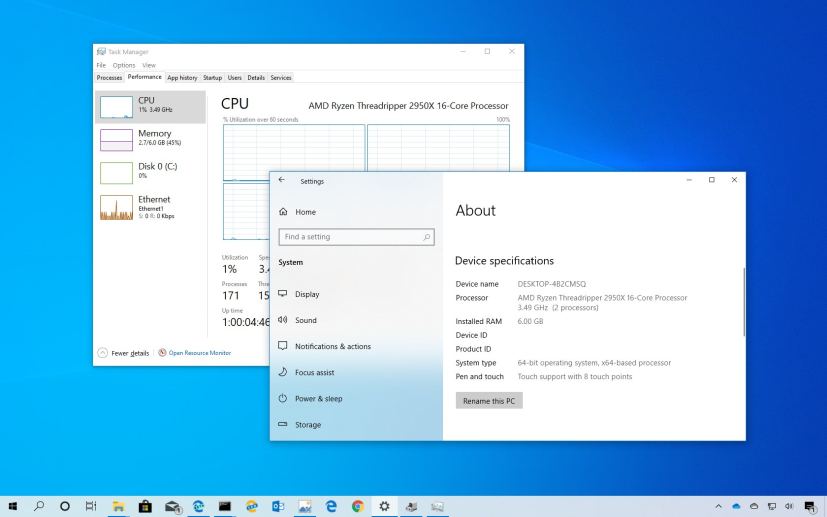
Task: Maximize the Settings window
Action: 711,180
